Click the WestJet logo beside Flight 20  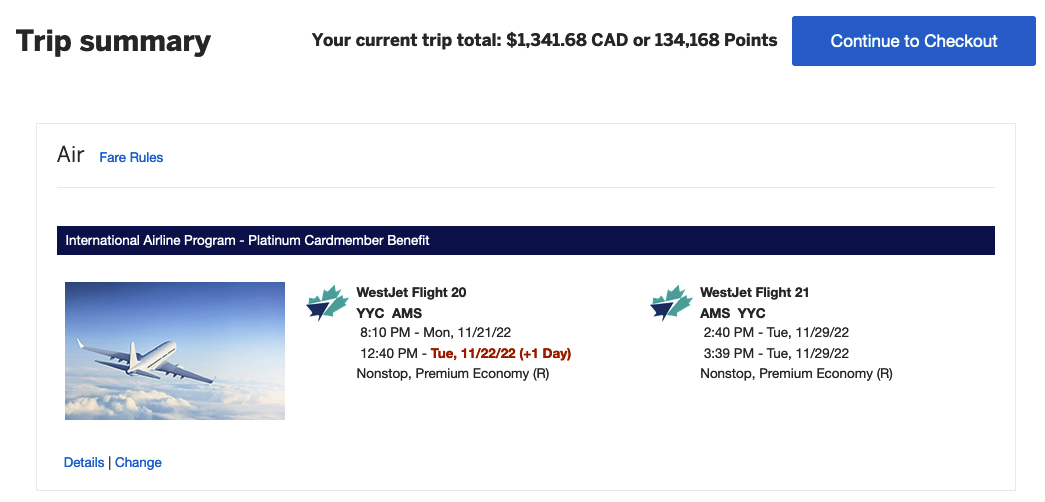click(326, 303)
